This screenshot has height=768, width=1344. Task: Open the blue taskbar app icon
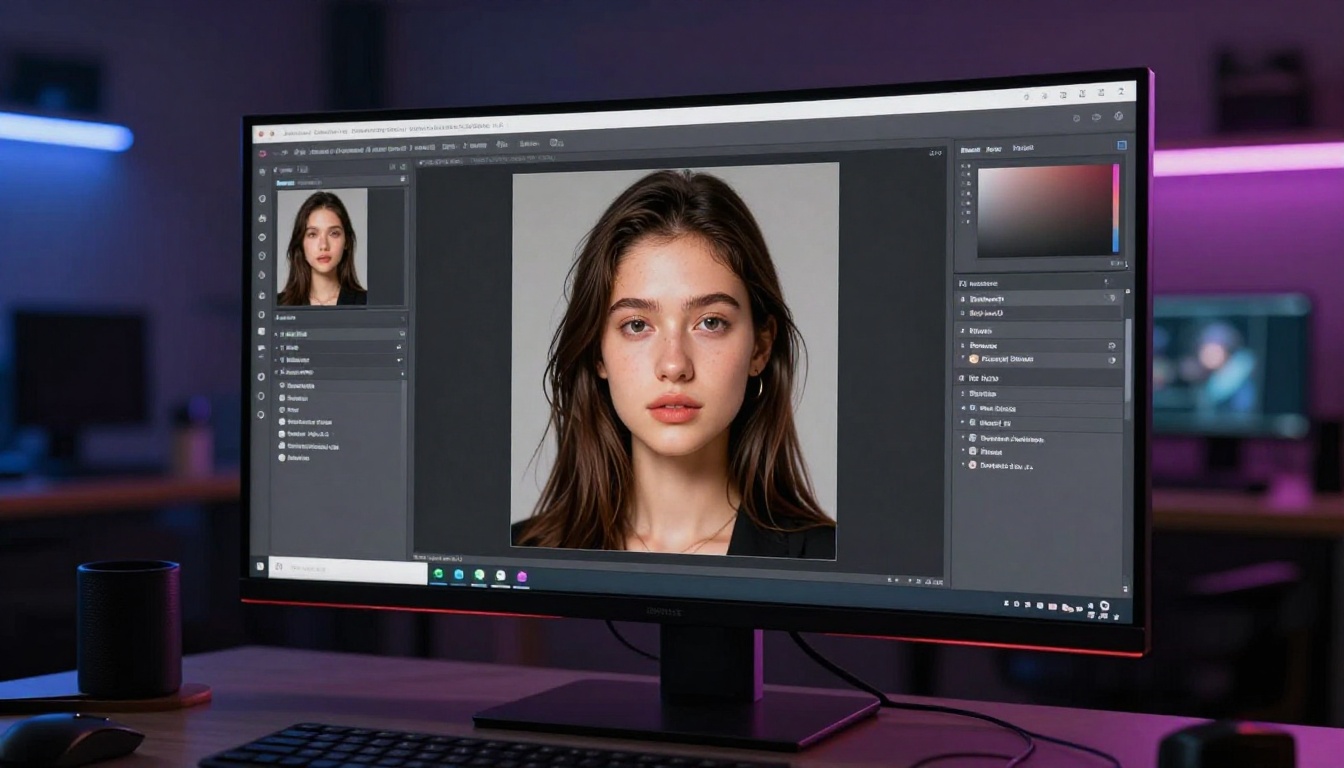pyautogui.click(x=459, y=574)
